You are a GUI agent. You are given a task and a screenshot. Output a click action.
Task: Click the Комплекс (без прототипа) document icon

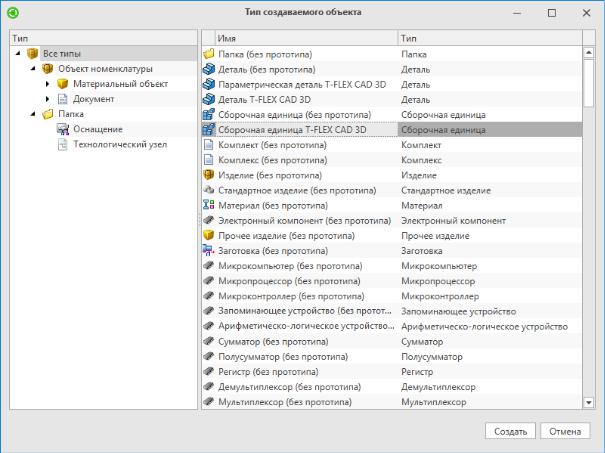pos(208,160)
